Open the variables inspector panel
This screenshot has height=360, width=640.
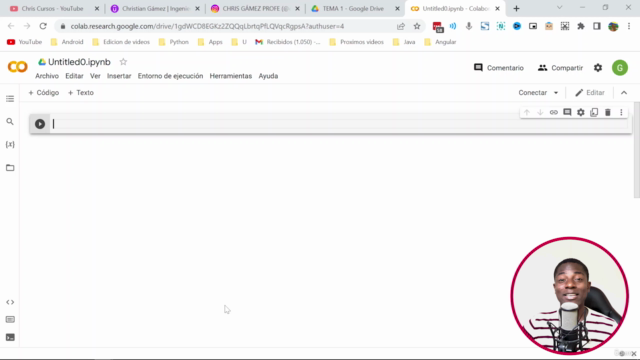(x=10, y=144)
